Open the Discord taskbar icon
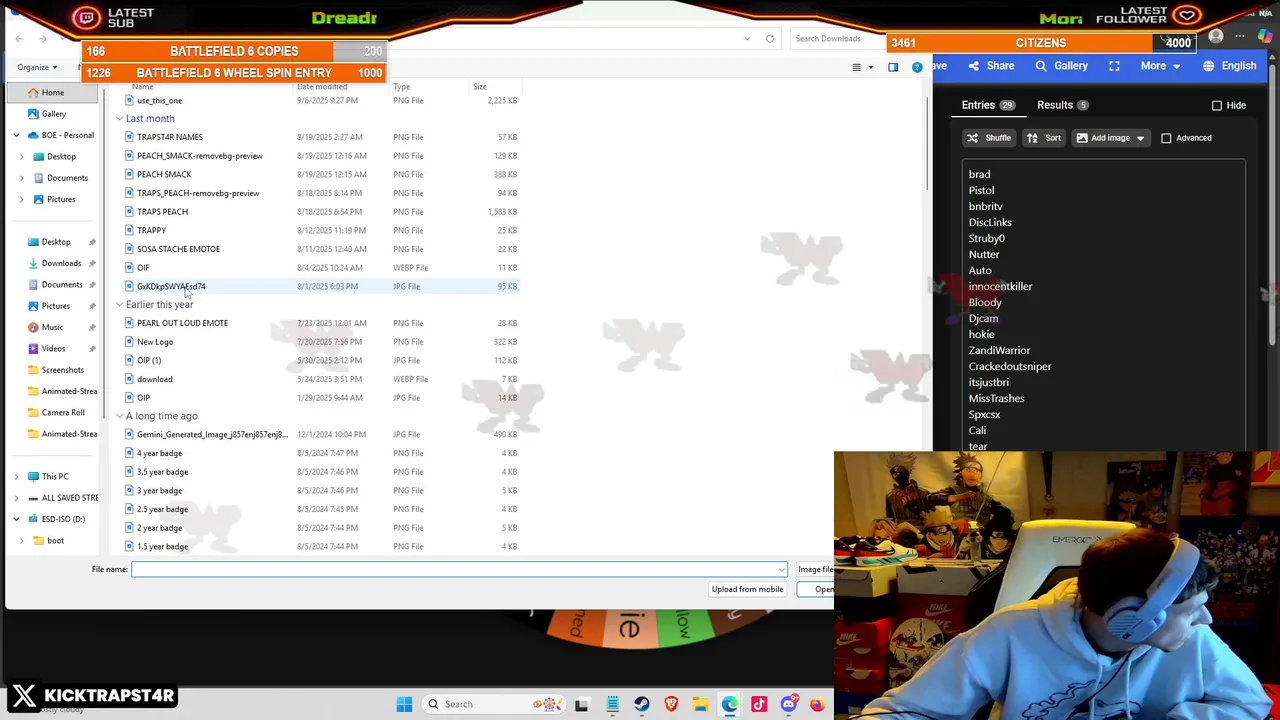The width and height of the screenshot is (1280, 720). pos(788,704)
